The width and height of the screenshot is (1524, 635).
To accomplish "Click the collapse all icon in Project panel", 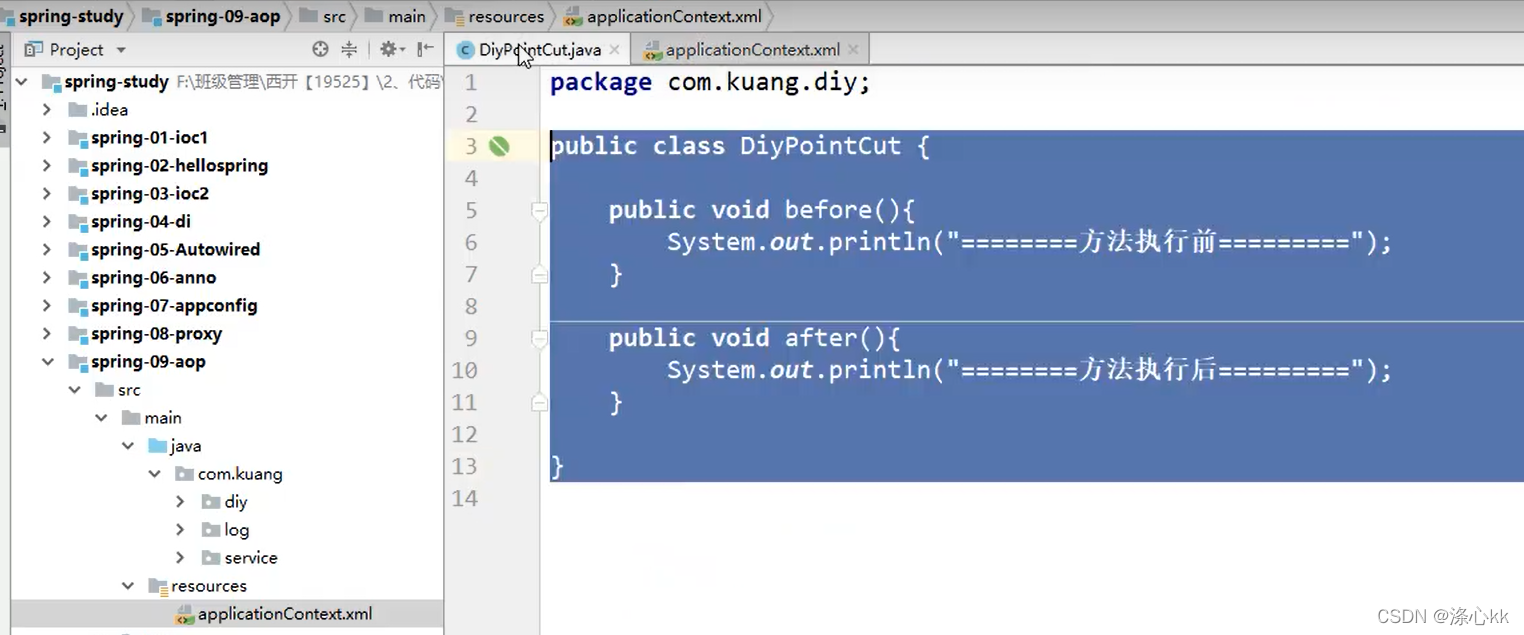I will tap(349, 49).
